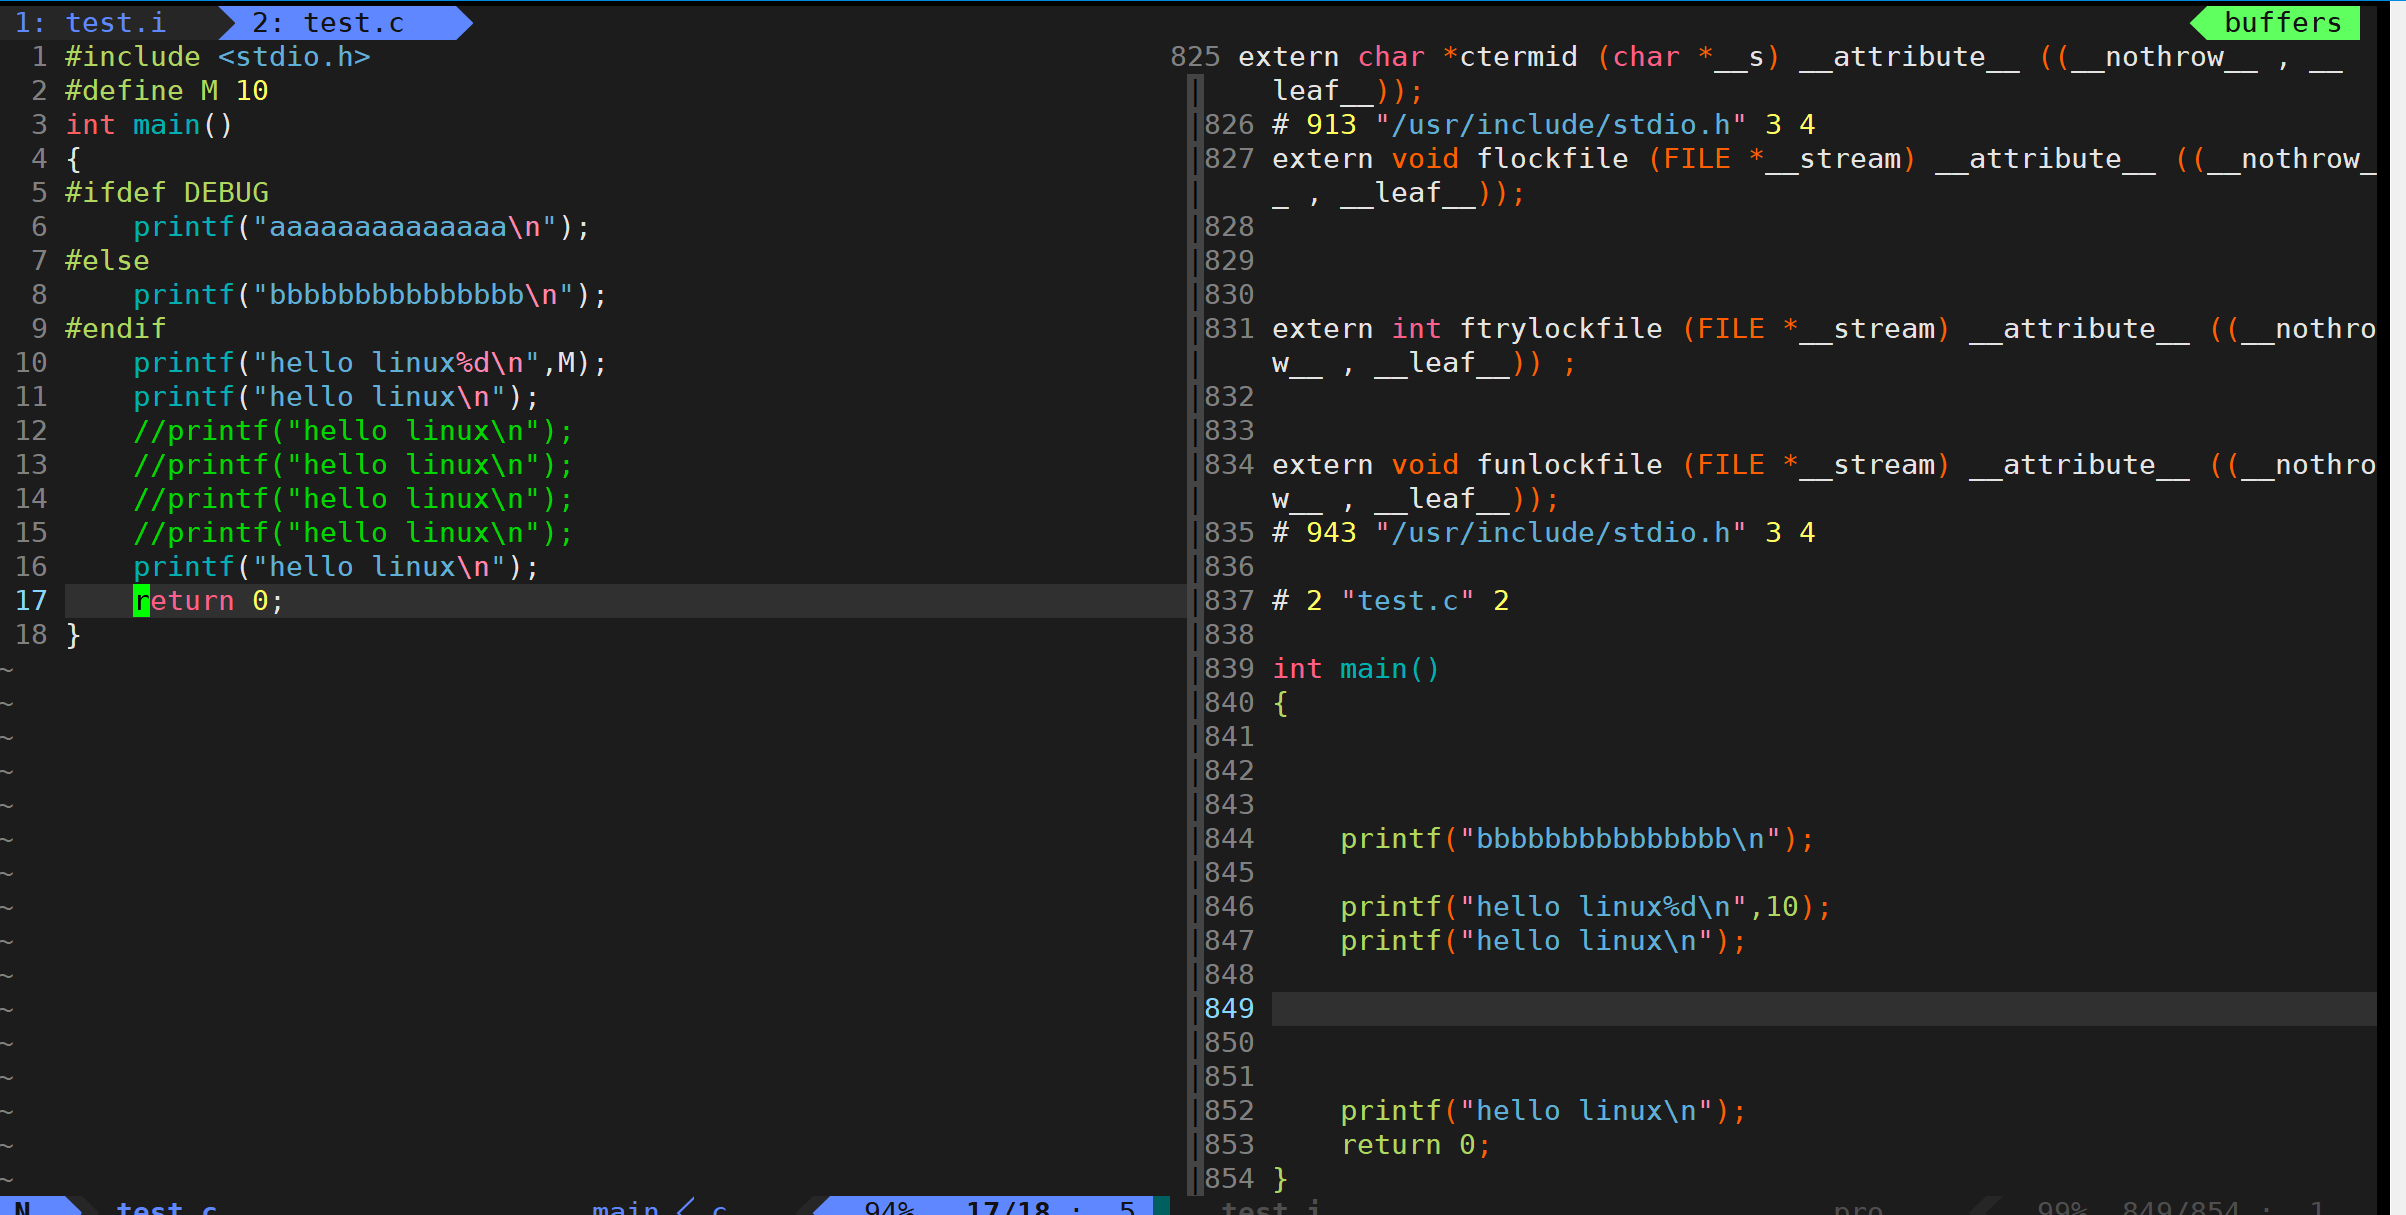This screenshot has height=1215, width=2406.
Task: Click the closing brace on line 854
Action: (1280, 1179)
